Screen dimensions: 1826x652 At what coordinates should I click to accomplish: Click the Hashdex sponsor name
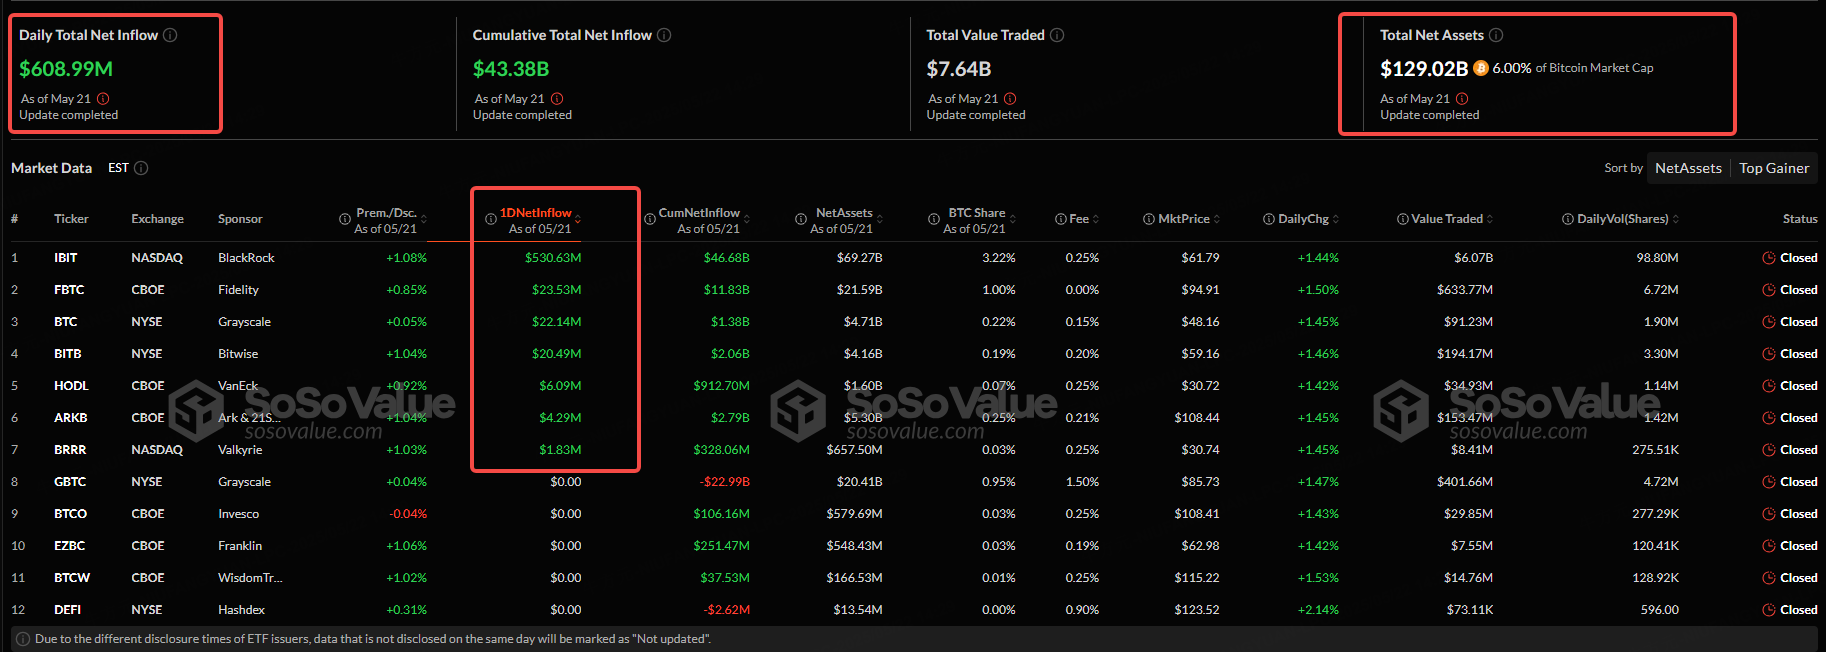click(x=242, y=610)
